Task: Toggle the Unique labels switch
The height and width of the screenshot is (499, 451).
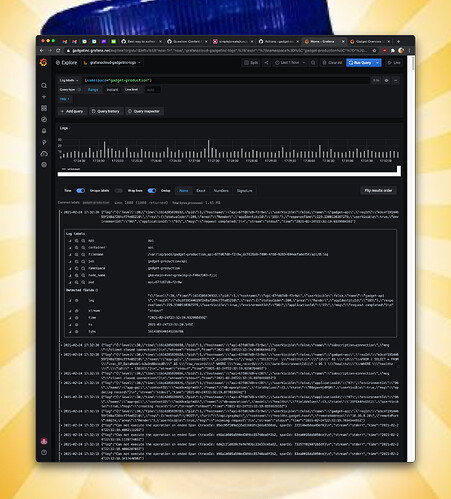Action: coord(119,191)
